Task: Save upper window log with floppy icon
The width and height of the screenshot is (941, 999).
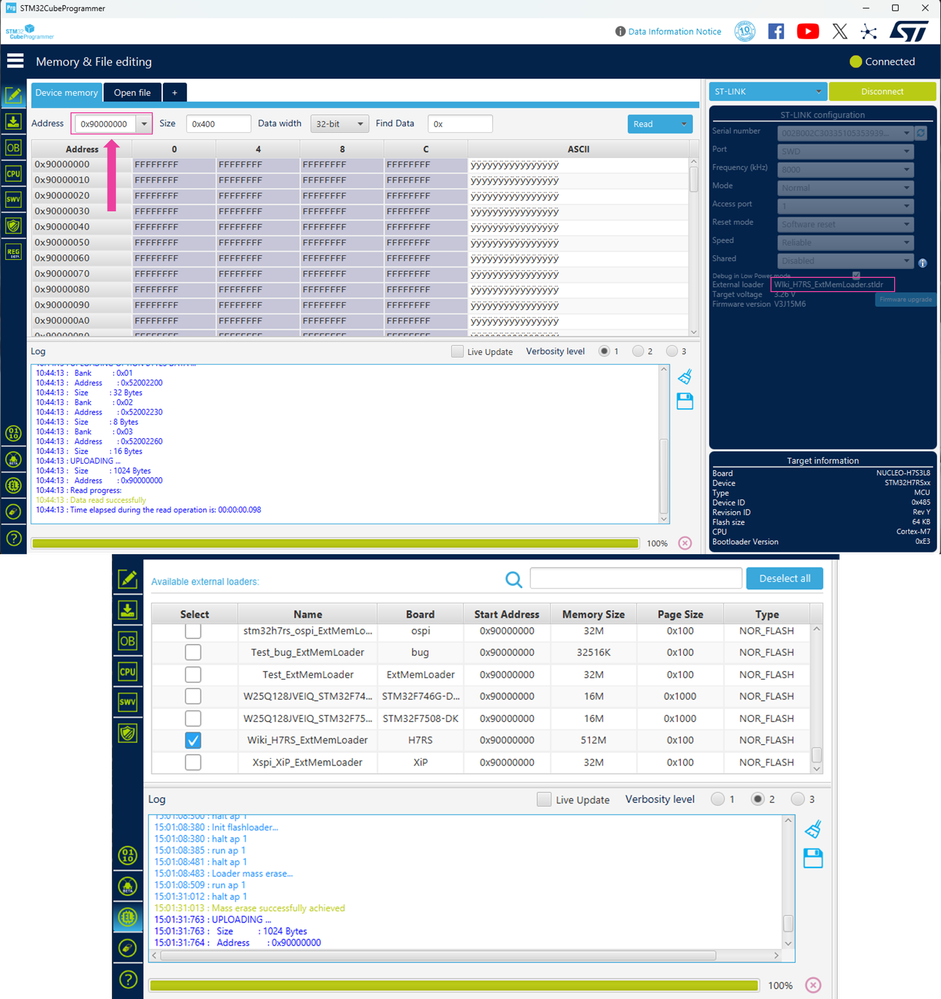Action: (x=685, y=401)
